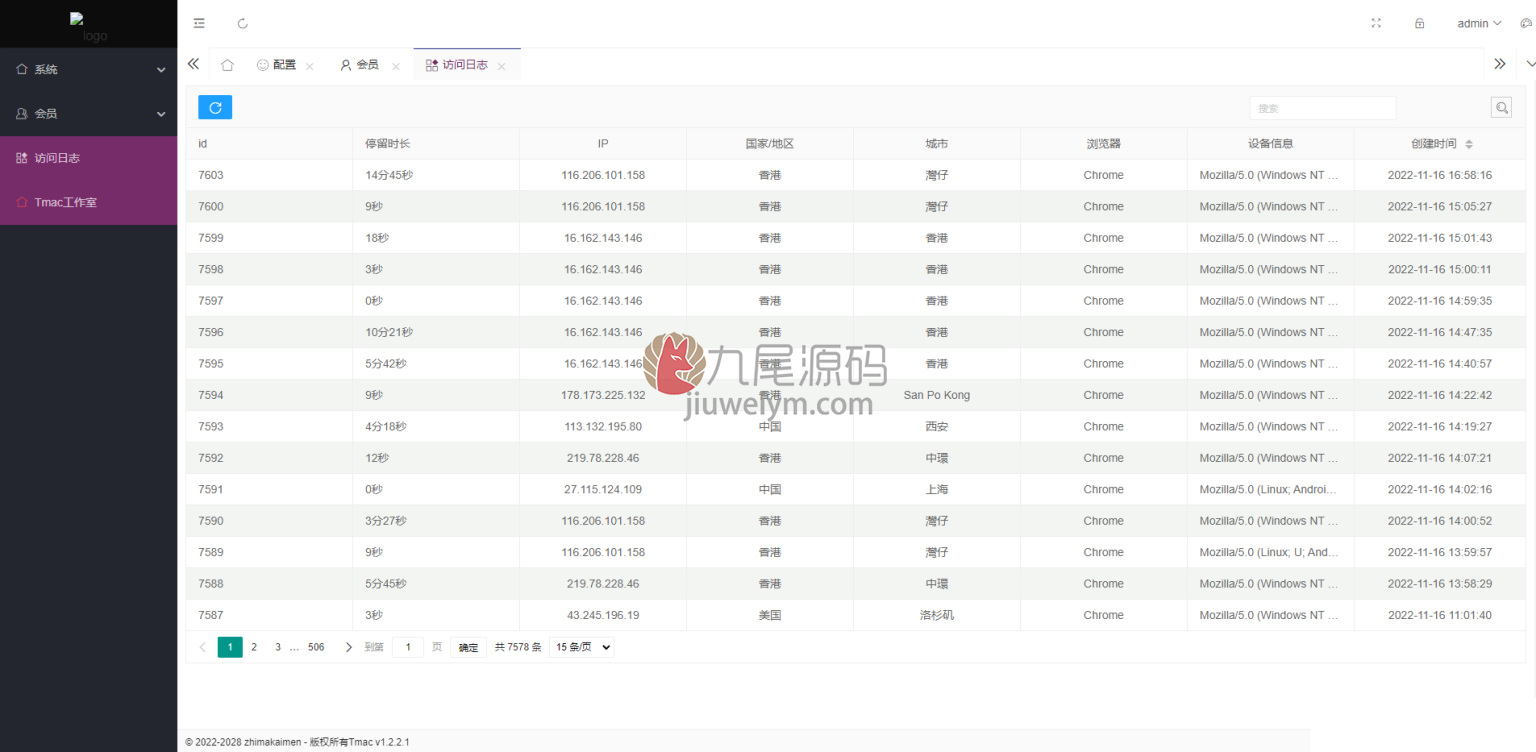Image resolution: width=1536 pixels, height=752 pixels.
Task: Click the 14分45秒 duration cell
Action: click(436, 175)
